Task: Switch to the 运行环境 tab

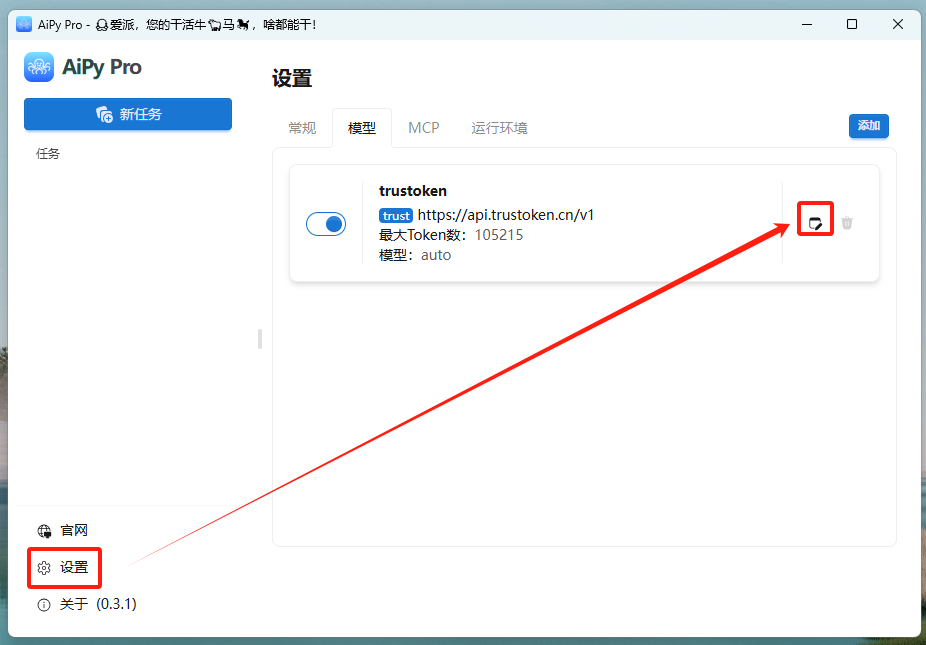Action: tap(499, 128)
